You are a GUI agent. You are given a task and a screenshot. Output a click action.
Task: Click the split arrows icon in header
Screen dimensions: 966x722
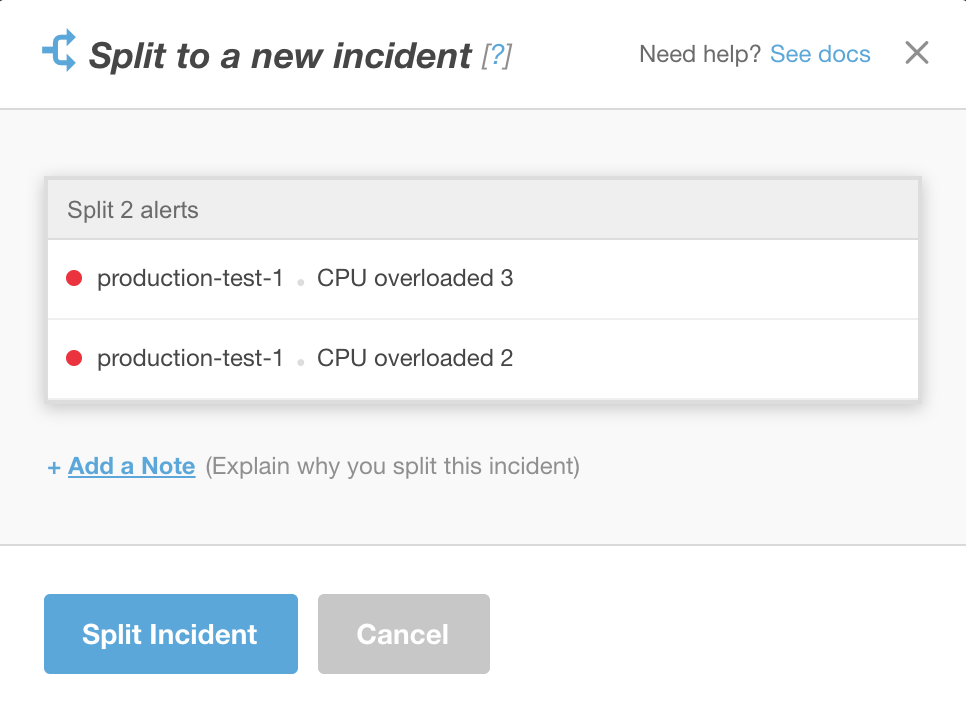tap(58, 52)
